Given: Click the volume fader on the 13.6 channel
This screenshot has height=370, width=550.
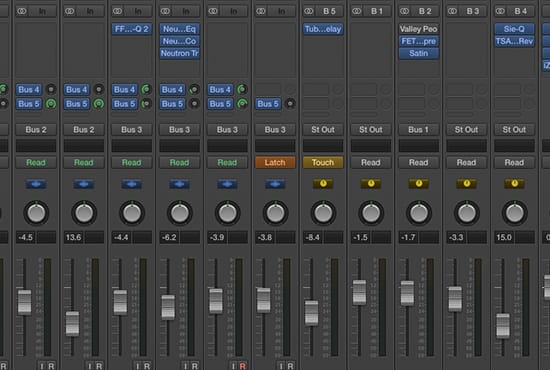Looking at the screenshot, I should tap(72, 324).
